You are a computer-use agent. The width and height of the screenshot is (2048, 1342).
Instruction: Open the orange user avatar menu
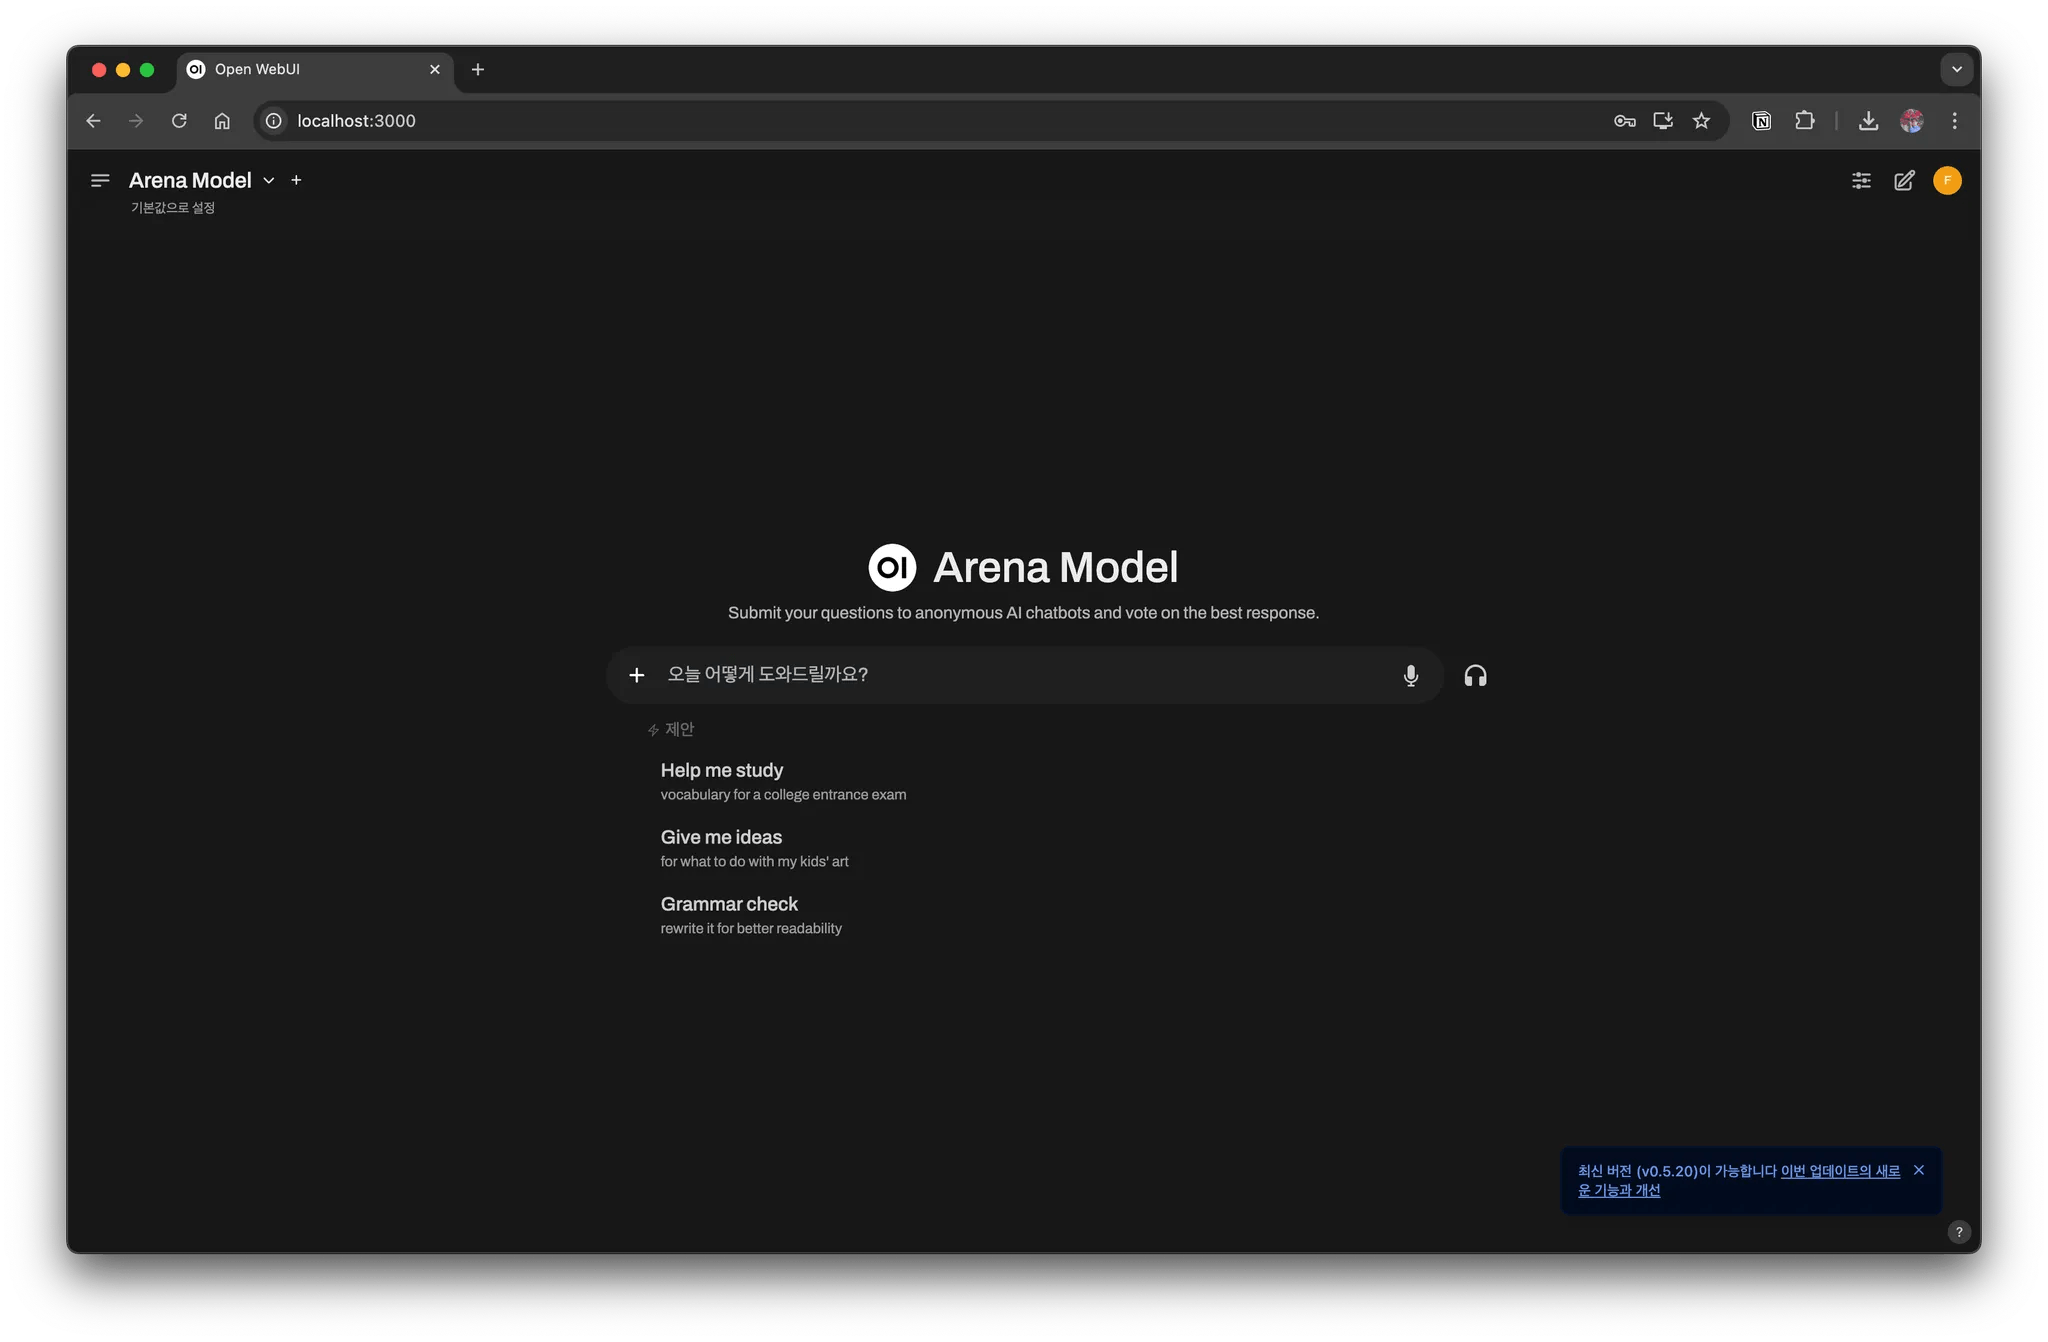1947,180
